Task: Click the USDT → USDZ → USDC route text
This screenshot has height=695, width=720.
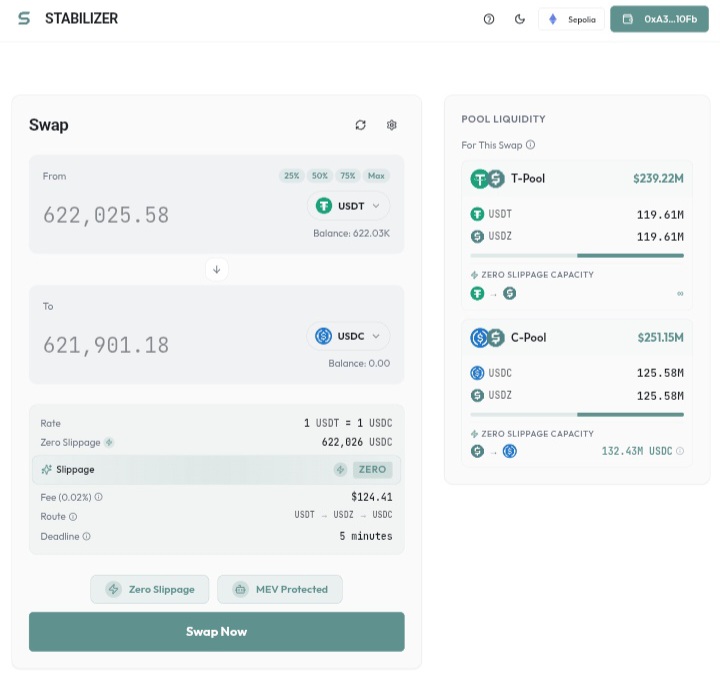Action: point(343,515)
